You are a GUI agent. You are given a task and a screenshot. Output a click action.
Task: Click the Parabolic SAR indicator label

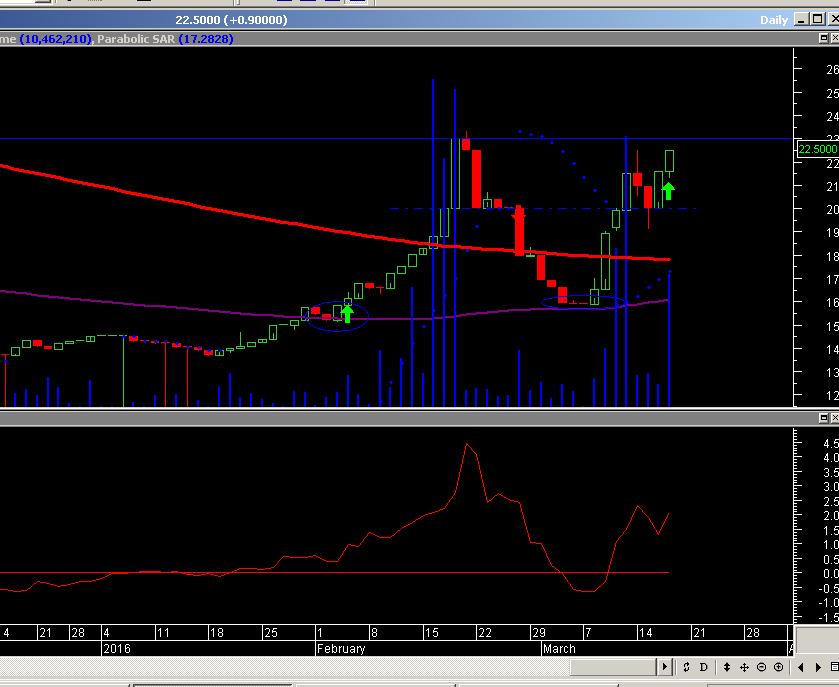point(139,38)
